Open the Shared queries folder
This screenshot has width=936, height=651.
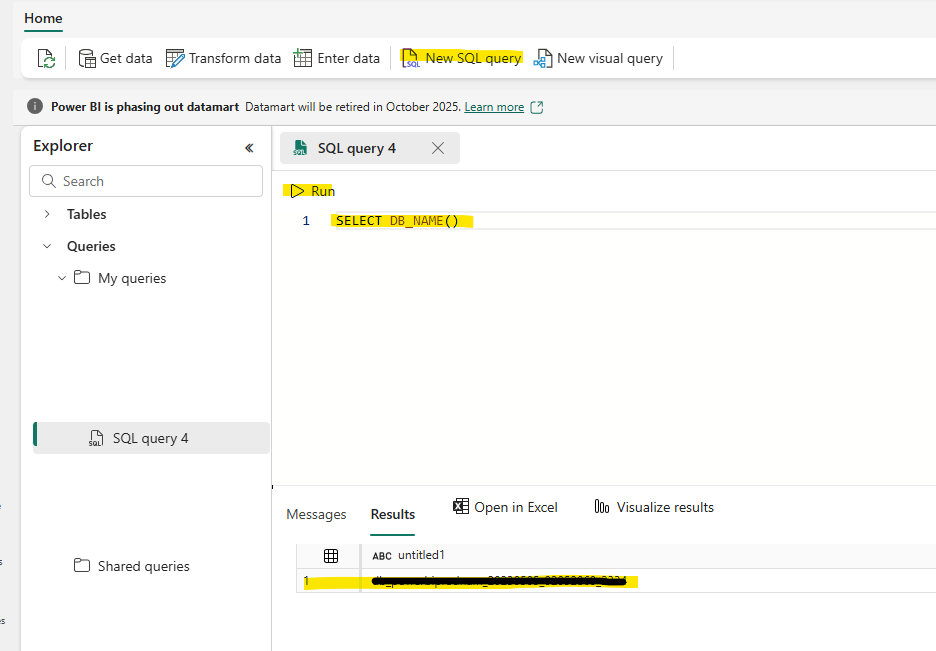132,566
